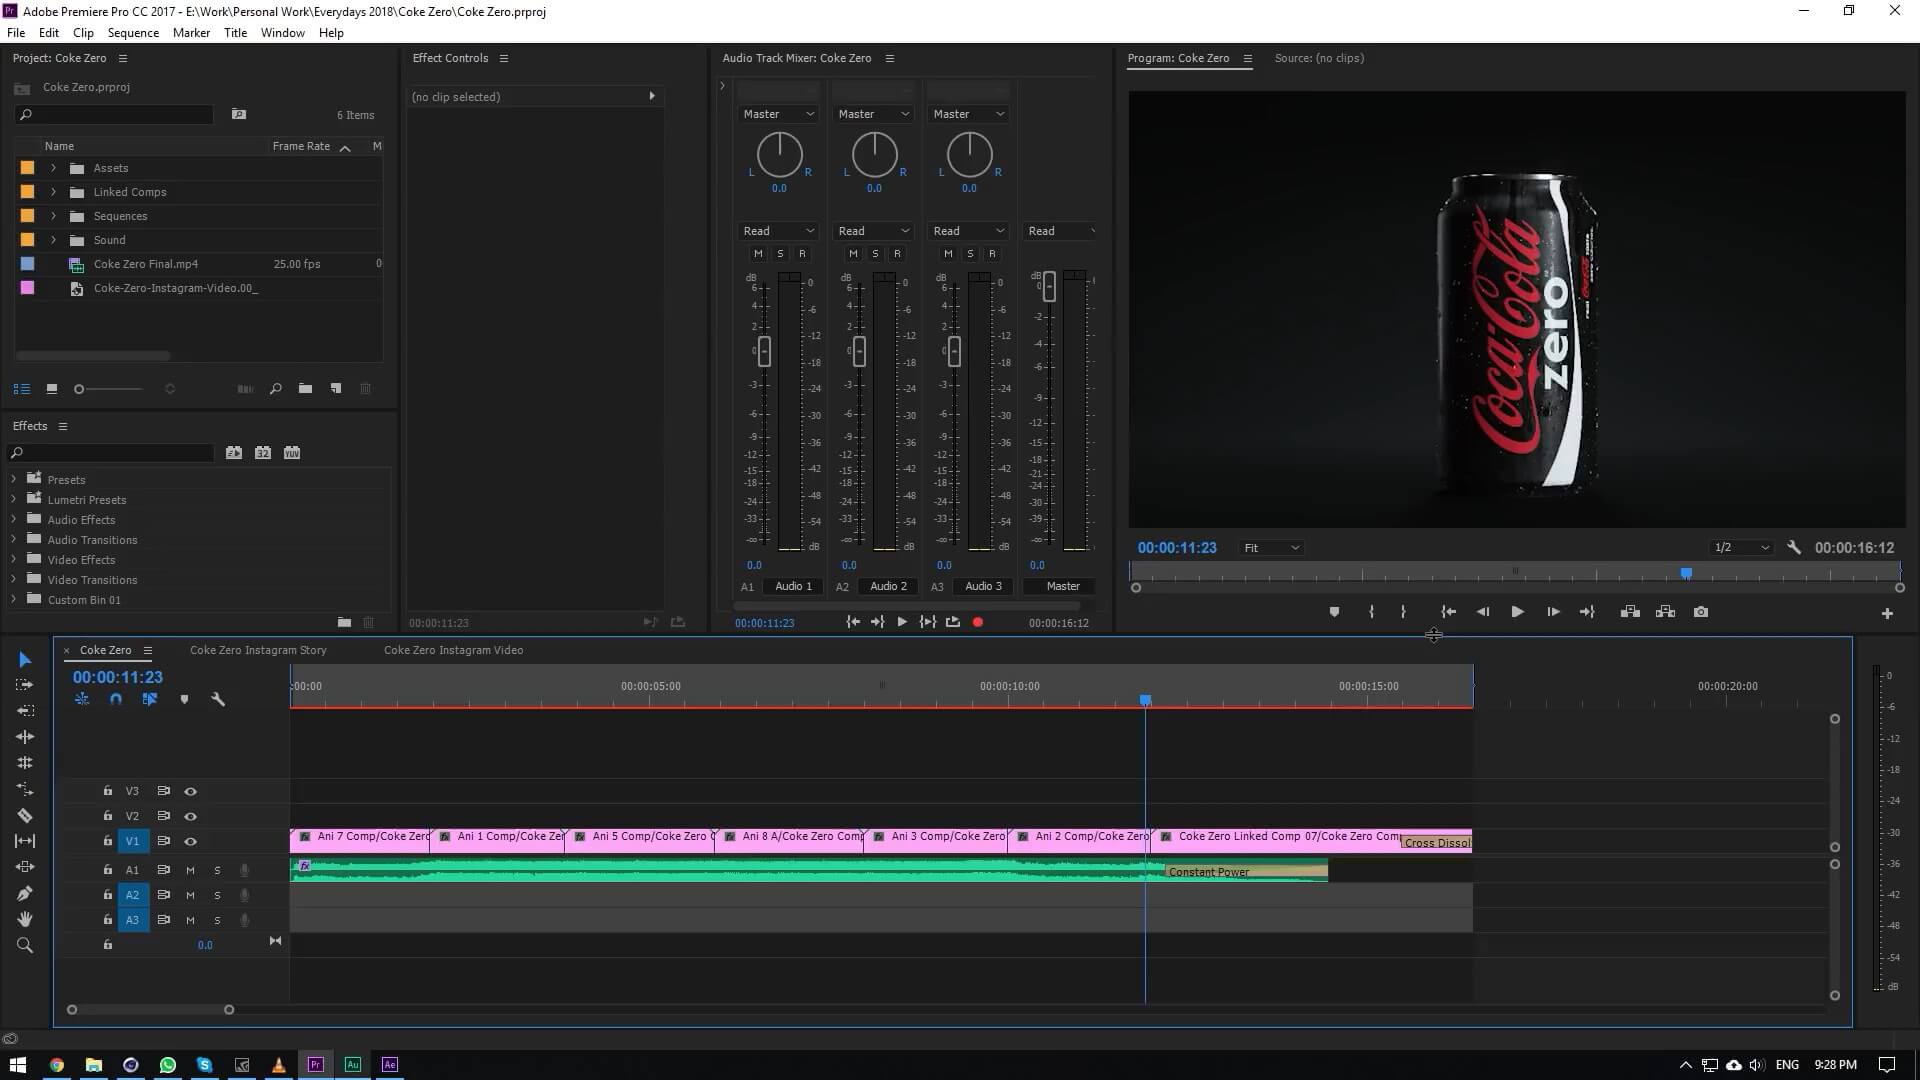This screenshot has height=1080, width=1920.
Task: Switch to the Coke Zero Instagram Story sequence tab
Action: pyautogui.click(x=257, y=649)
